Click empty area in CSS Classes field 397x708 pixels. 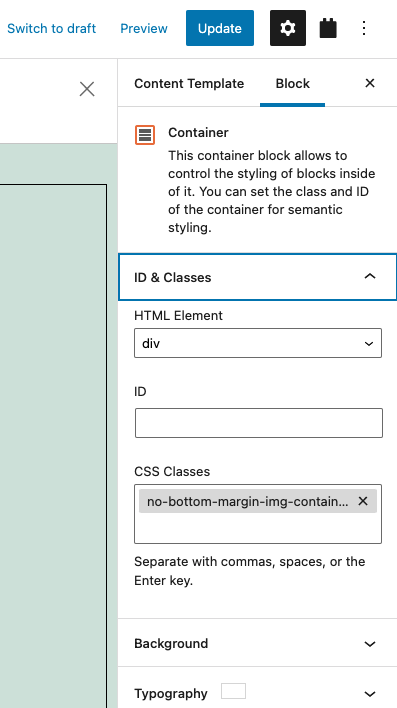[x=258, y=528]
